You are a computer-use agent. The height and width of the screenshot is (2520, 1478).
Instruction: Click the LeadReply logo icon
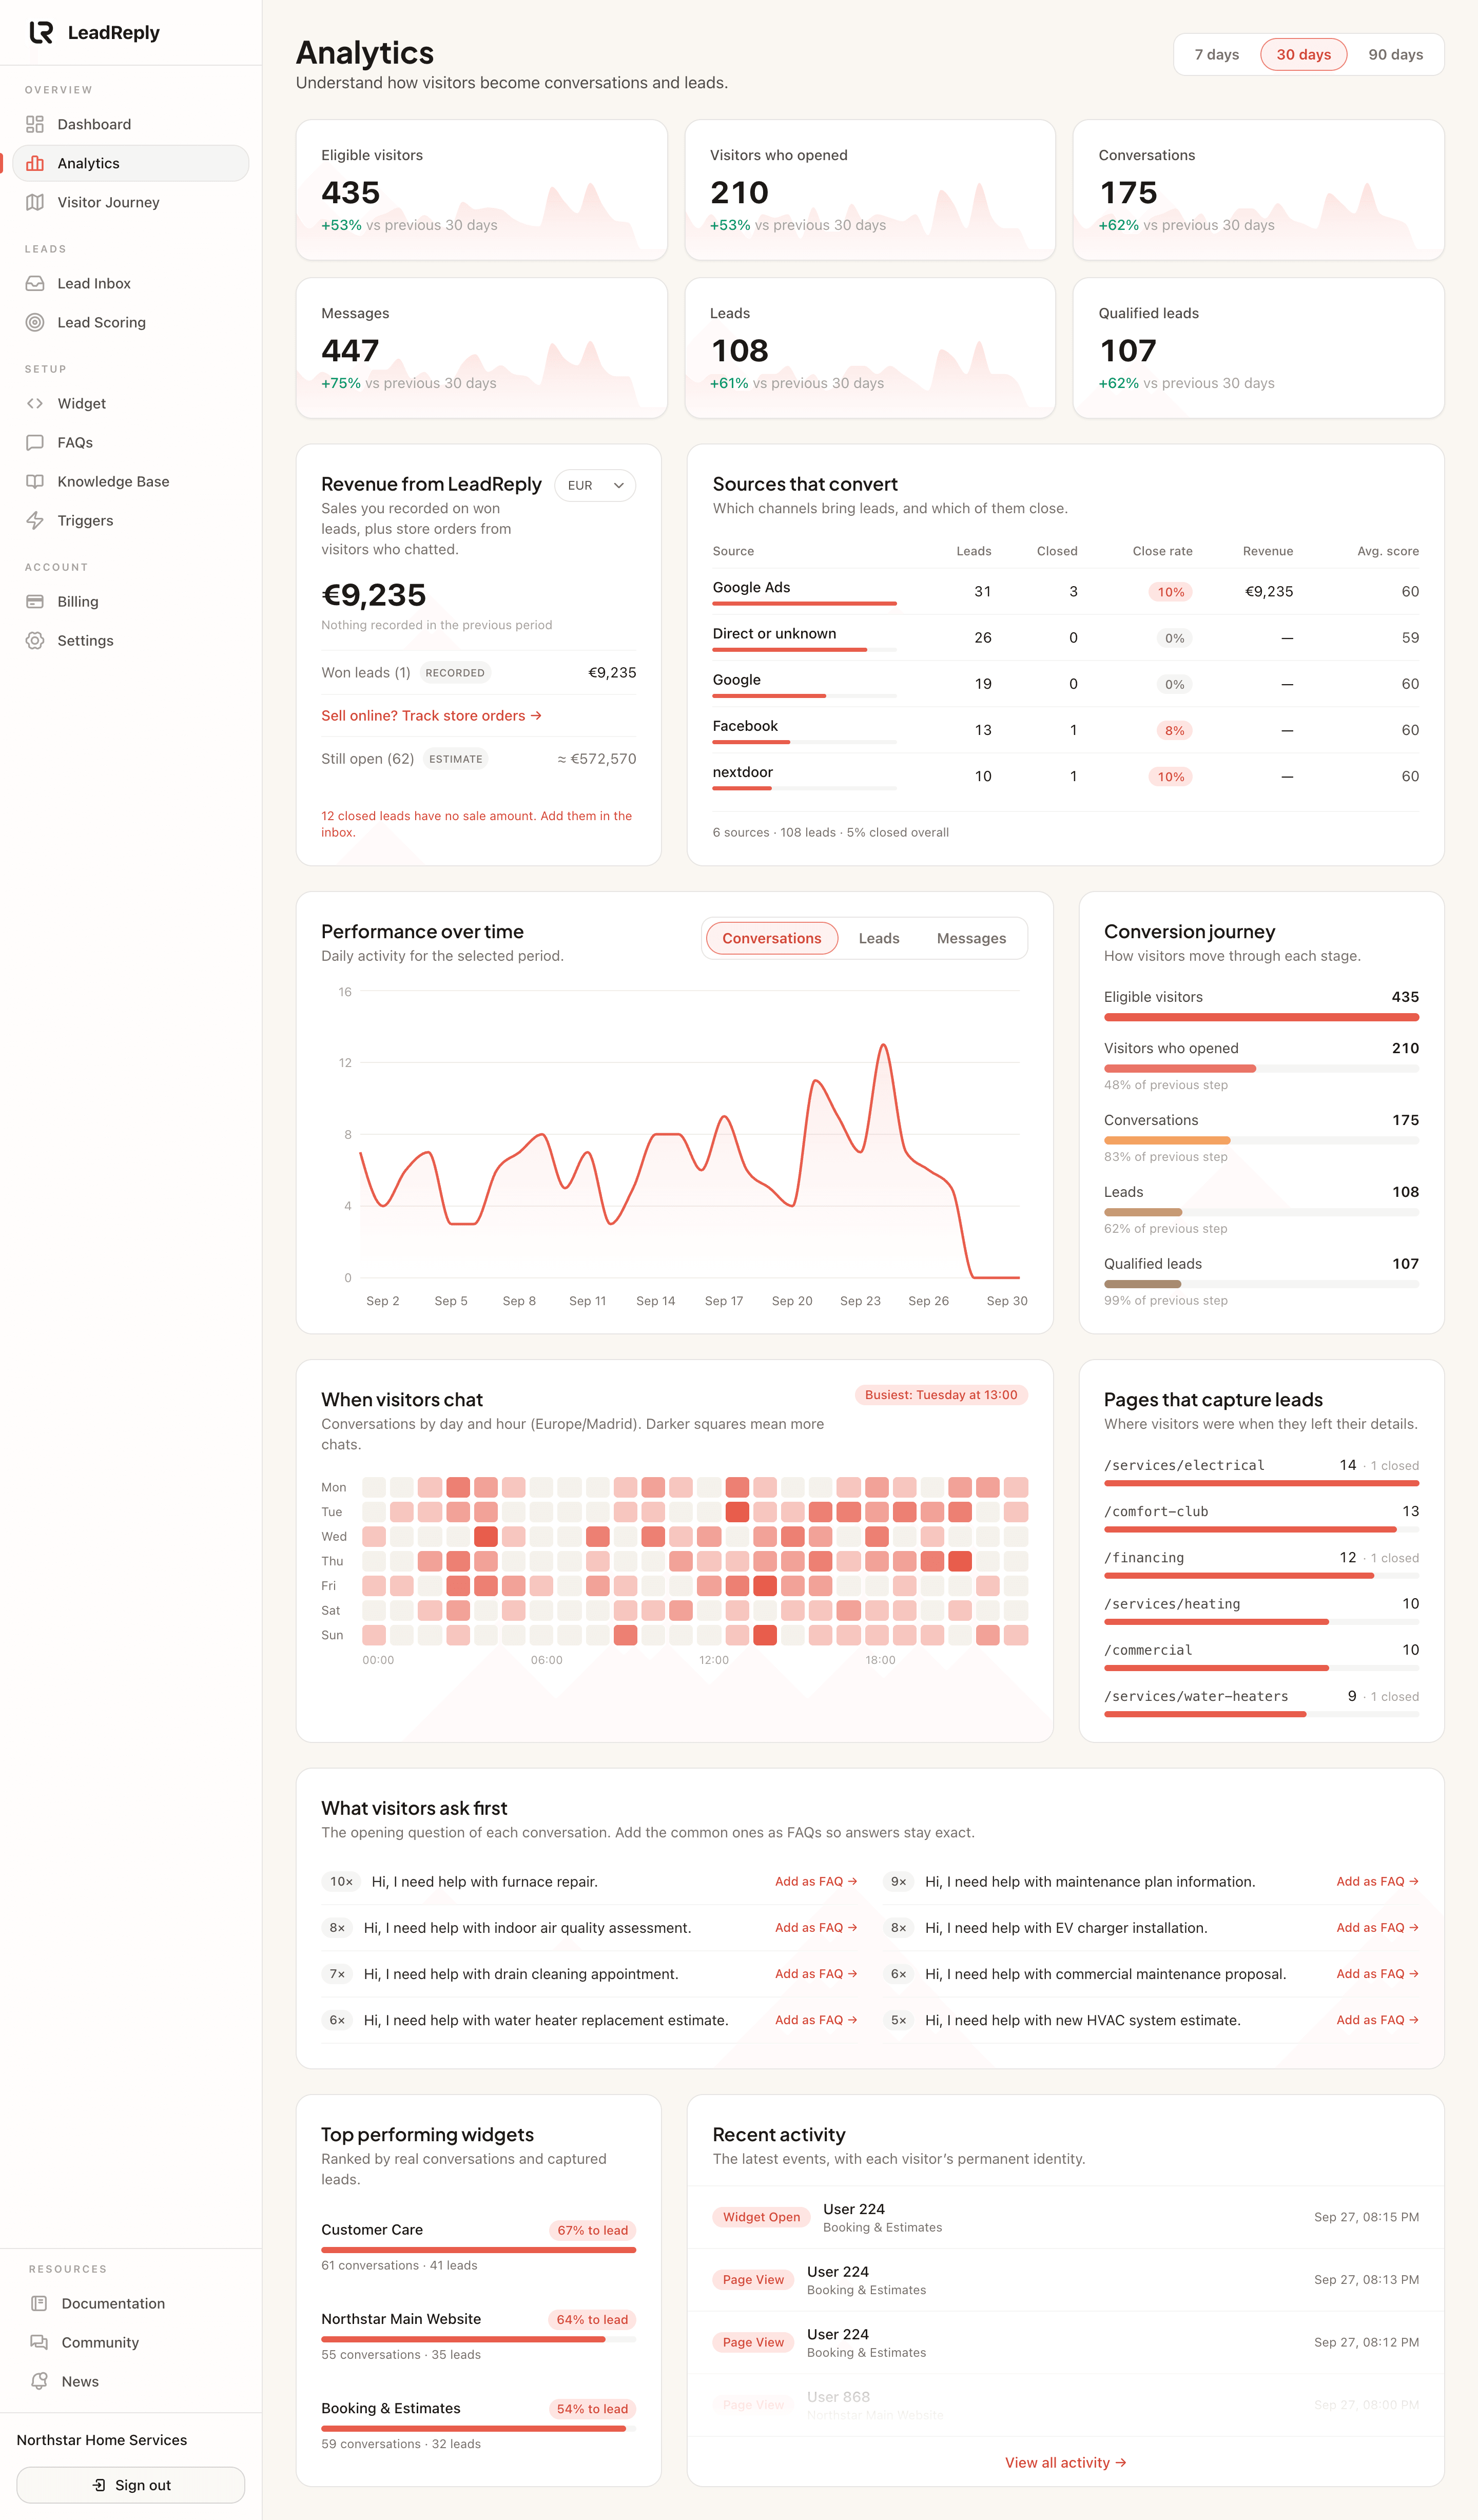point(41,33)
